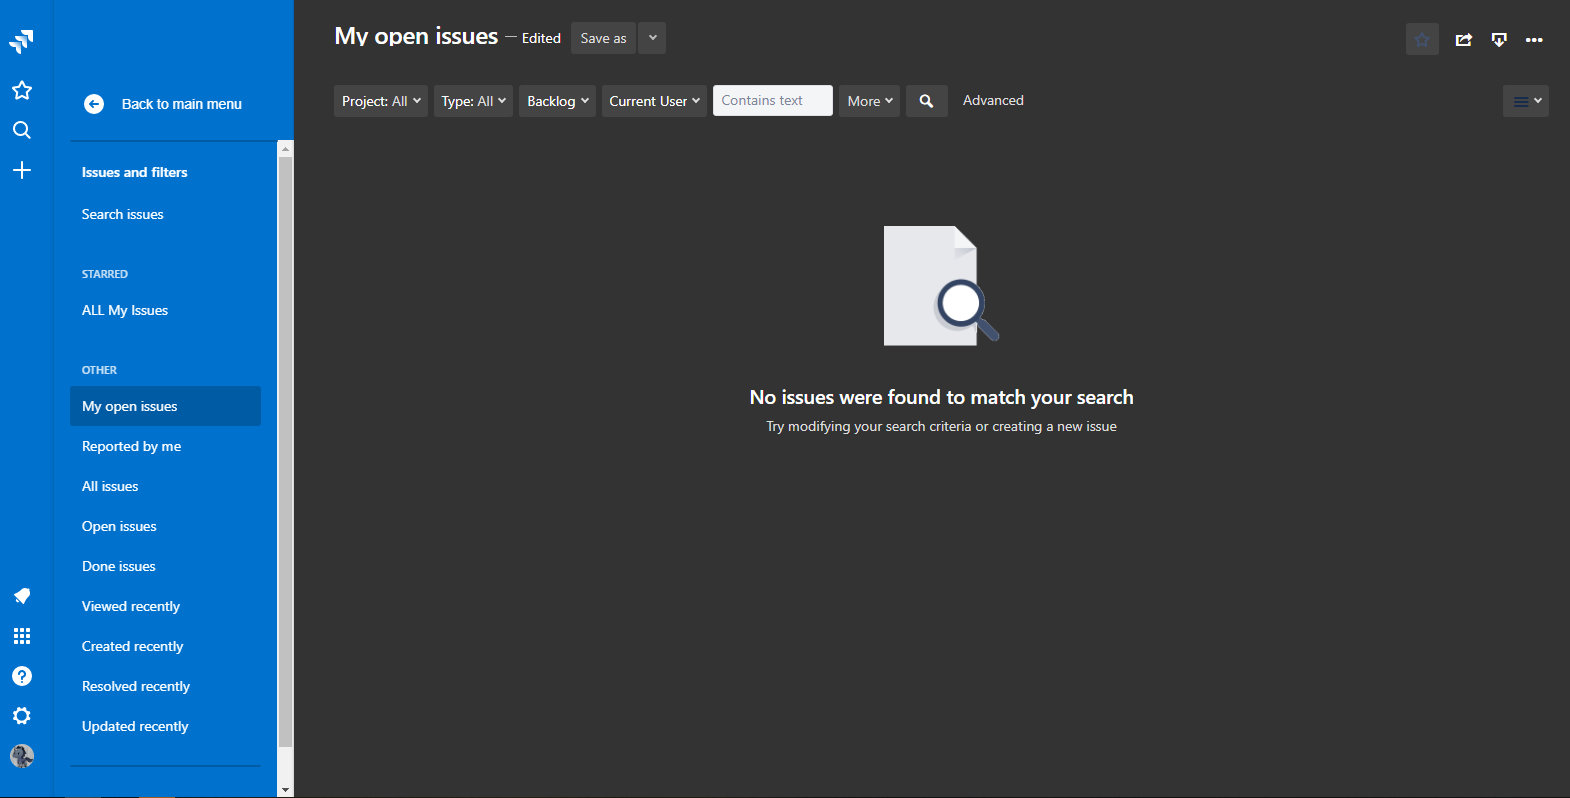This screenshot has height=798, width=1570.
Task: Click the Issues and filters heading
Action: 135,172
